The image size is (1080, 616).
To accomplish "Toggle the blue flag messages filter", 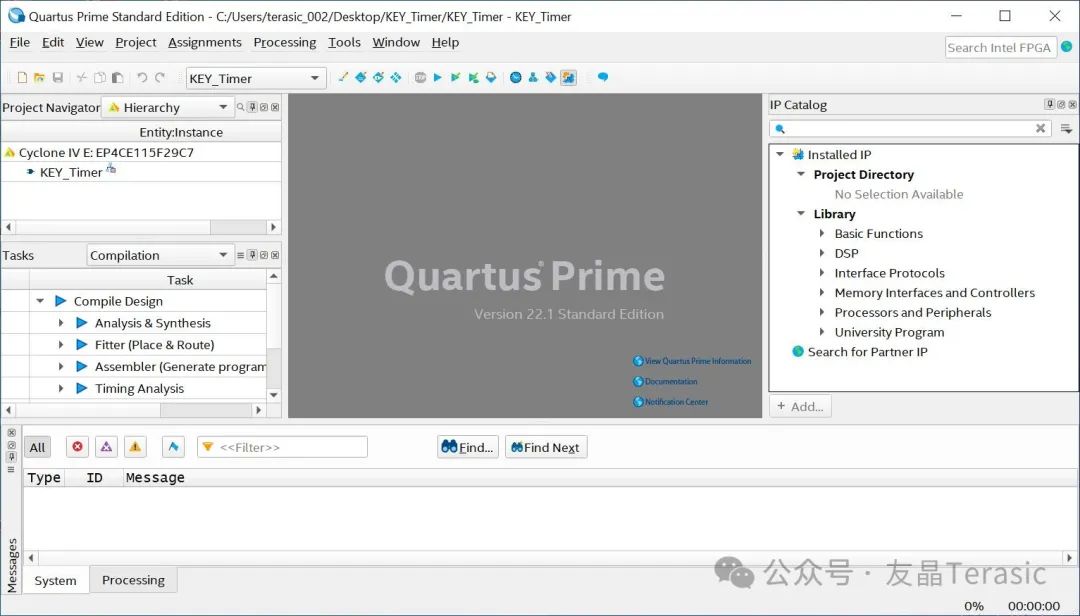I will [173, 447].
